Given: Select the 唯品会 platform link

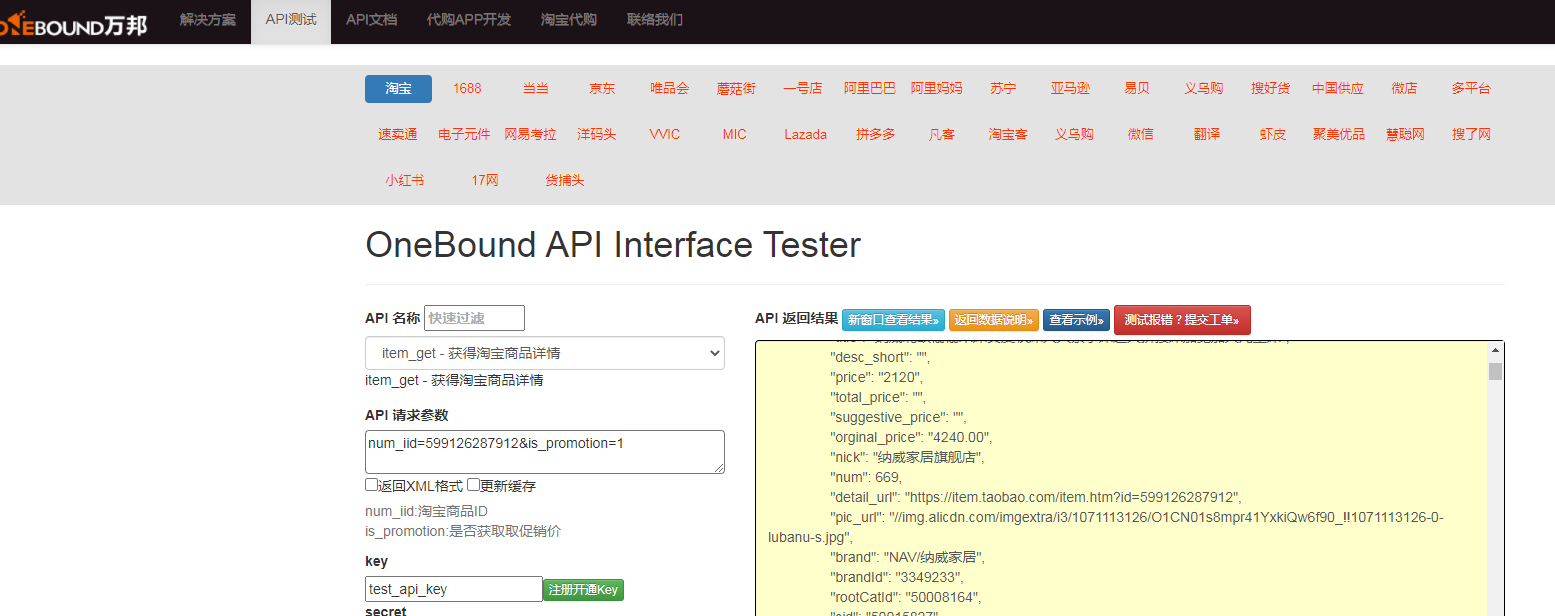Looking at the screenshot, I should [x=669, y=88].
